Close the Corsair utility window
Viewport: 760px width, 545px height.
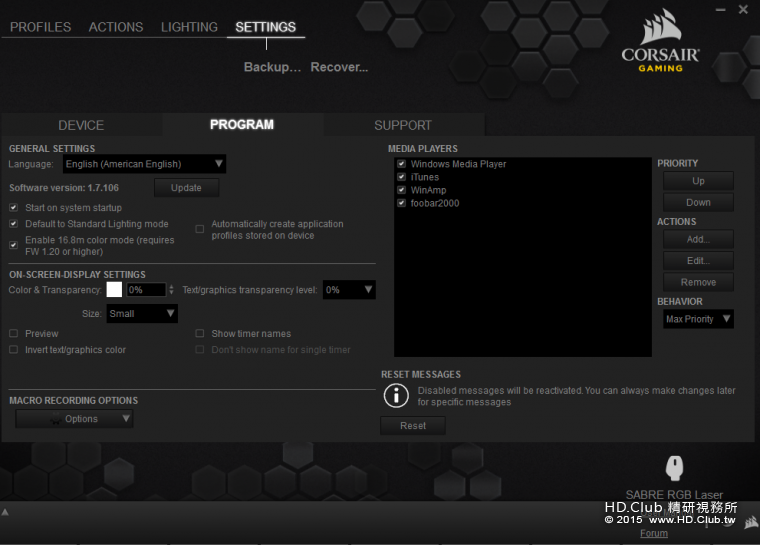pos(743,9)
